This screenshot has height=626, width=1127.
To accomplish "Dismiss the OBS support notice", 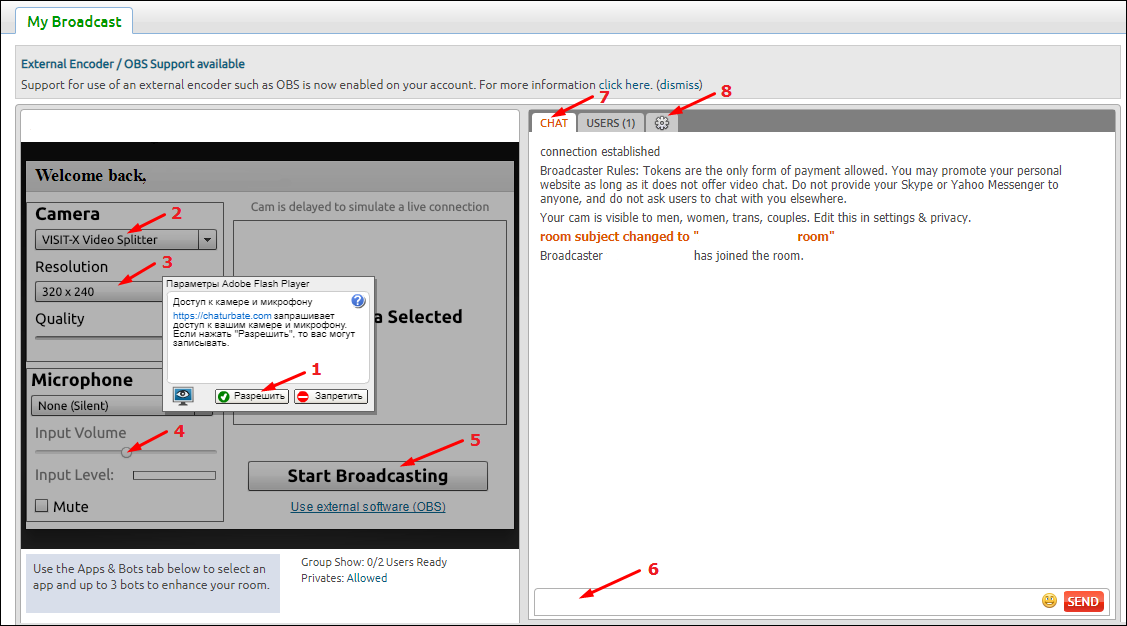I will 679,85.
